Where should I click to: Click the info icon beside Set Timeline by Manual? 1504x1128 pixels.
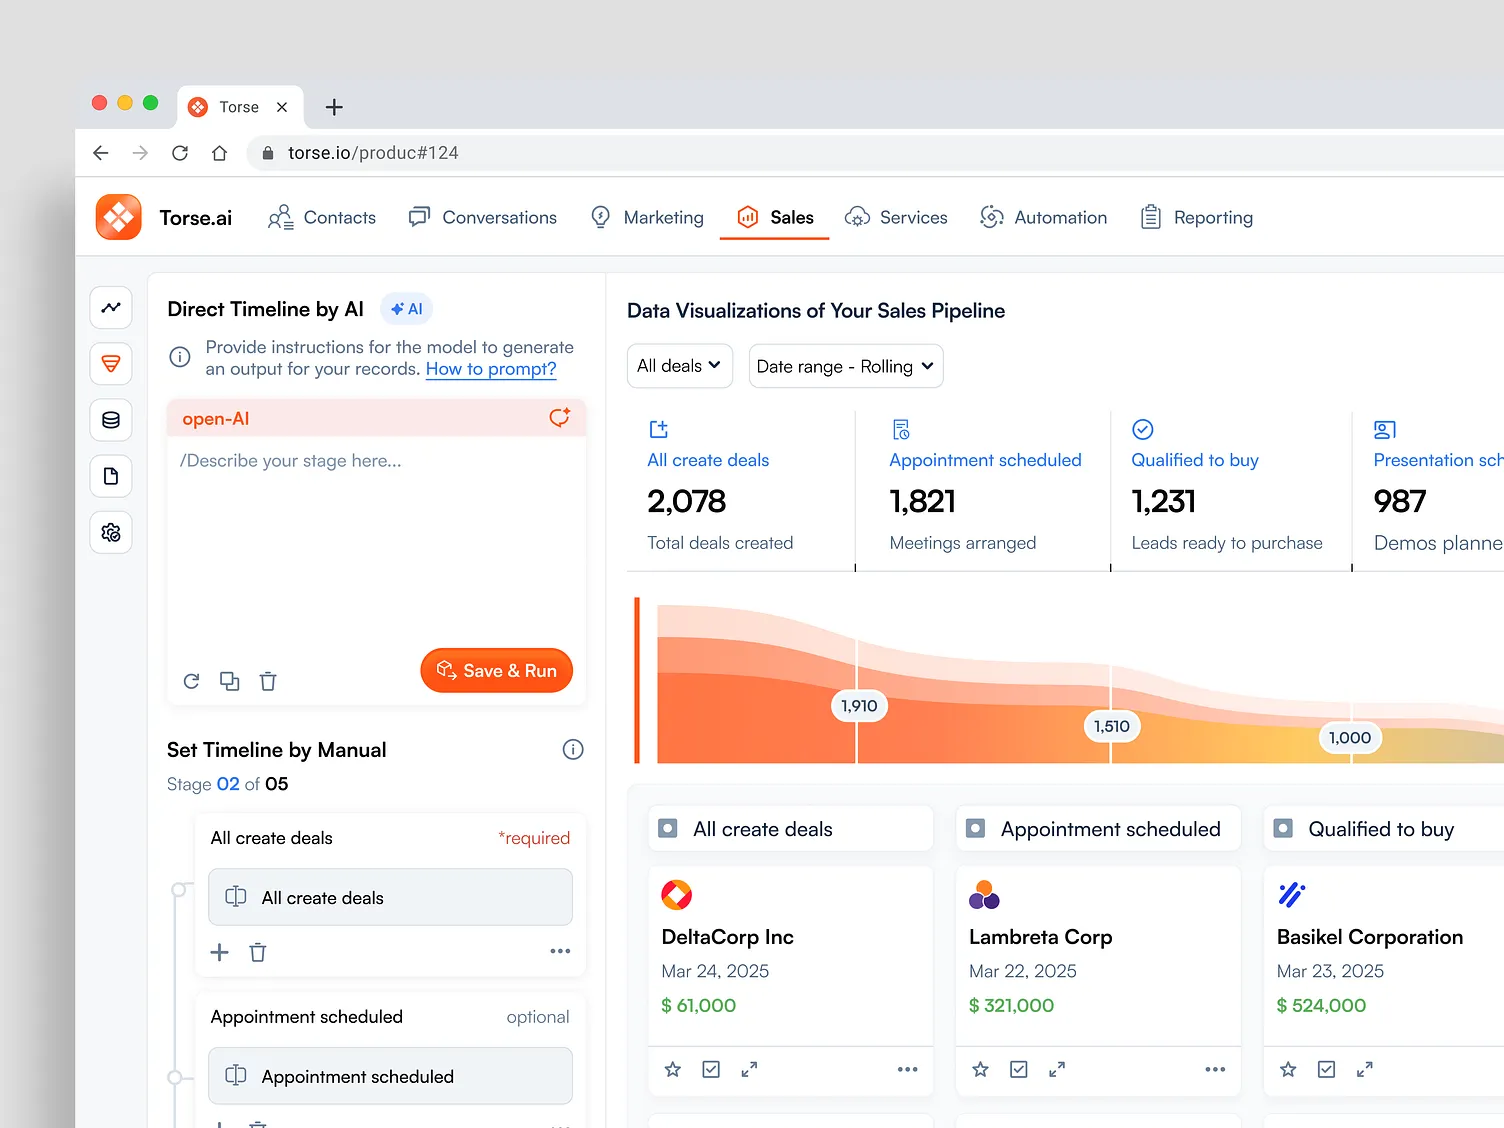coord(573,750)
